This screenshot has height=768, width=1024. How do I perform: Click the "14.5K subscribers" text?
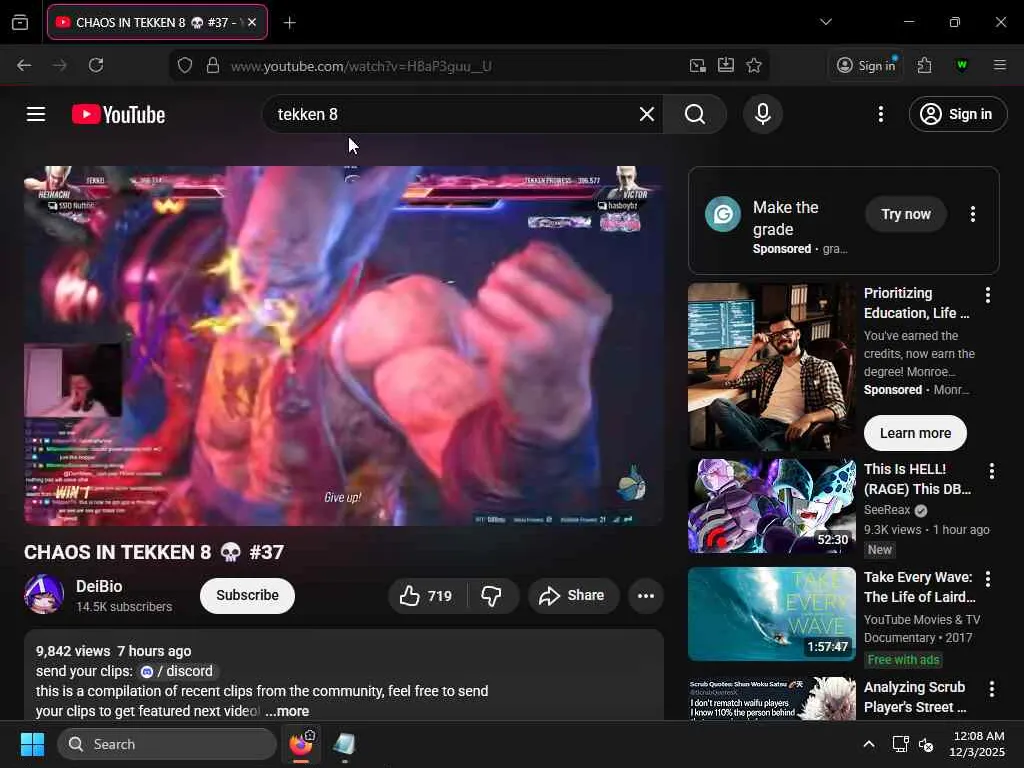click(x=123, y=607)
